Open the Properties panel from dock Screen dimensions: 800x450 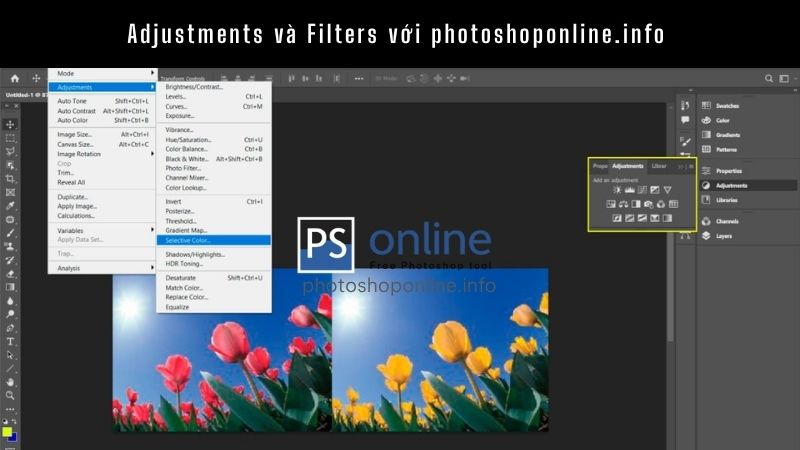point(722,171)
